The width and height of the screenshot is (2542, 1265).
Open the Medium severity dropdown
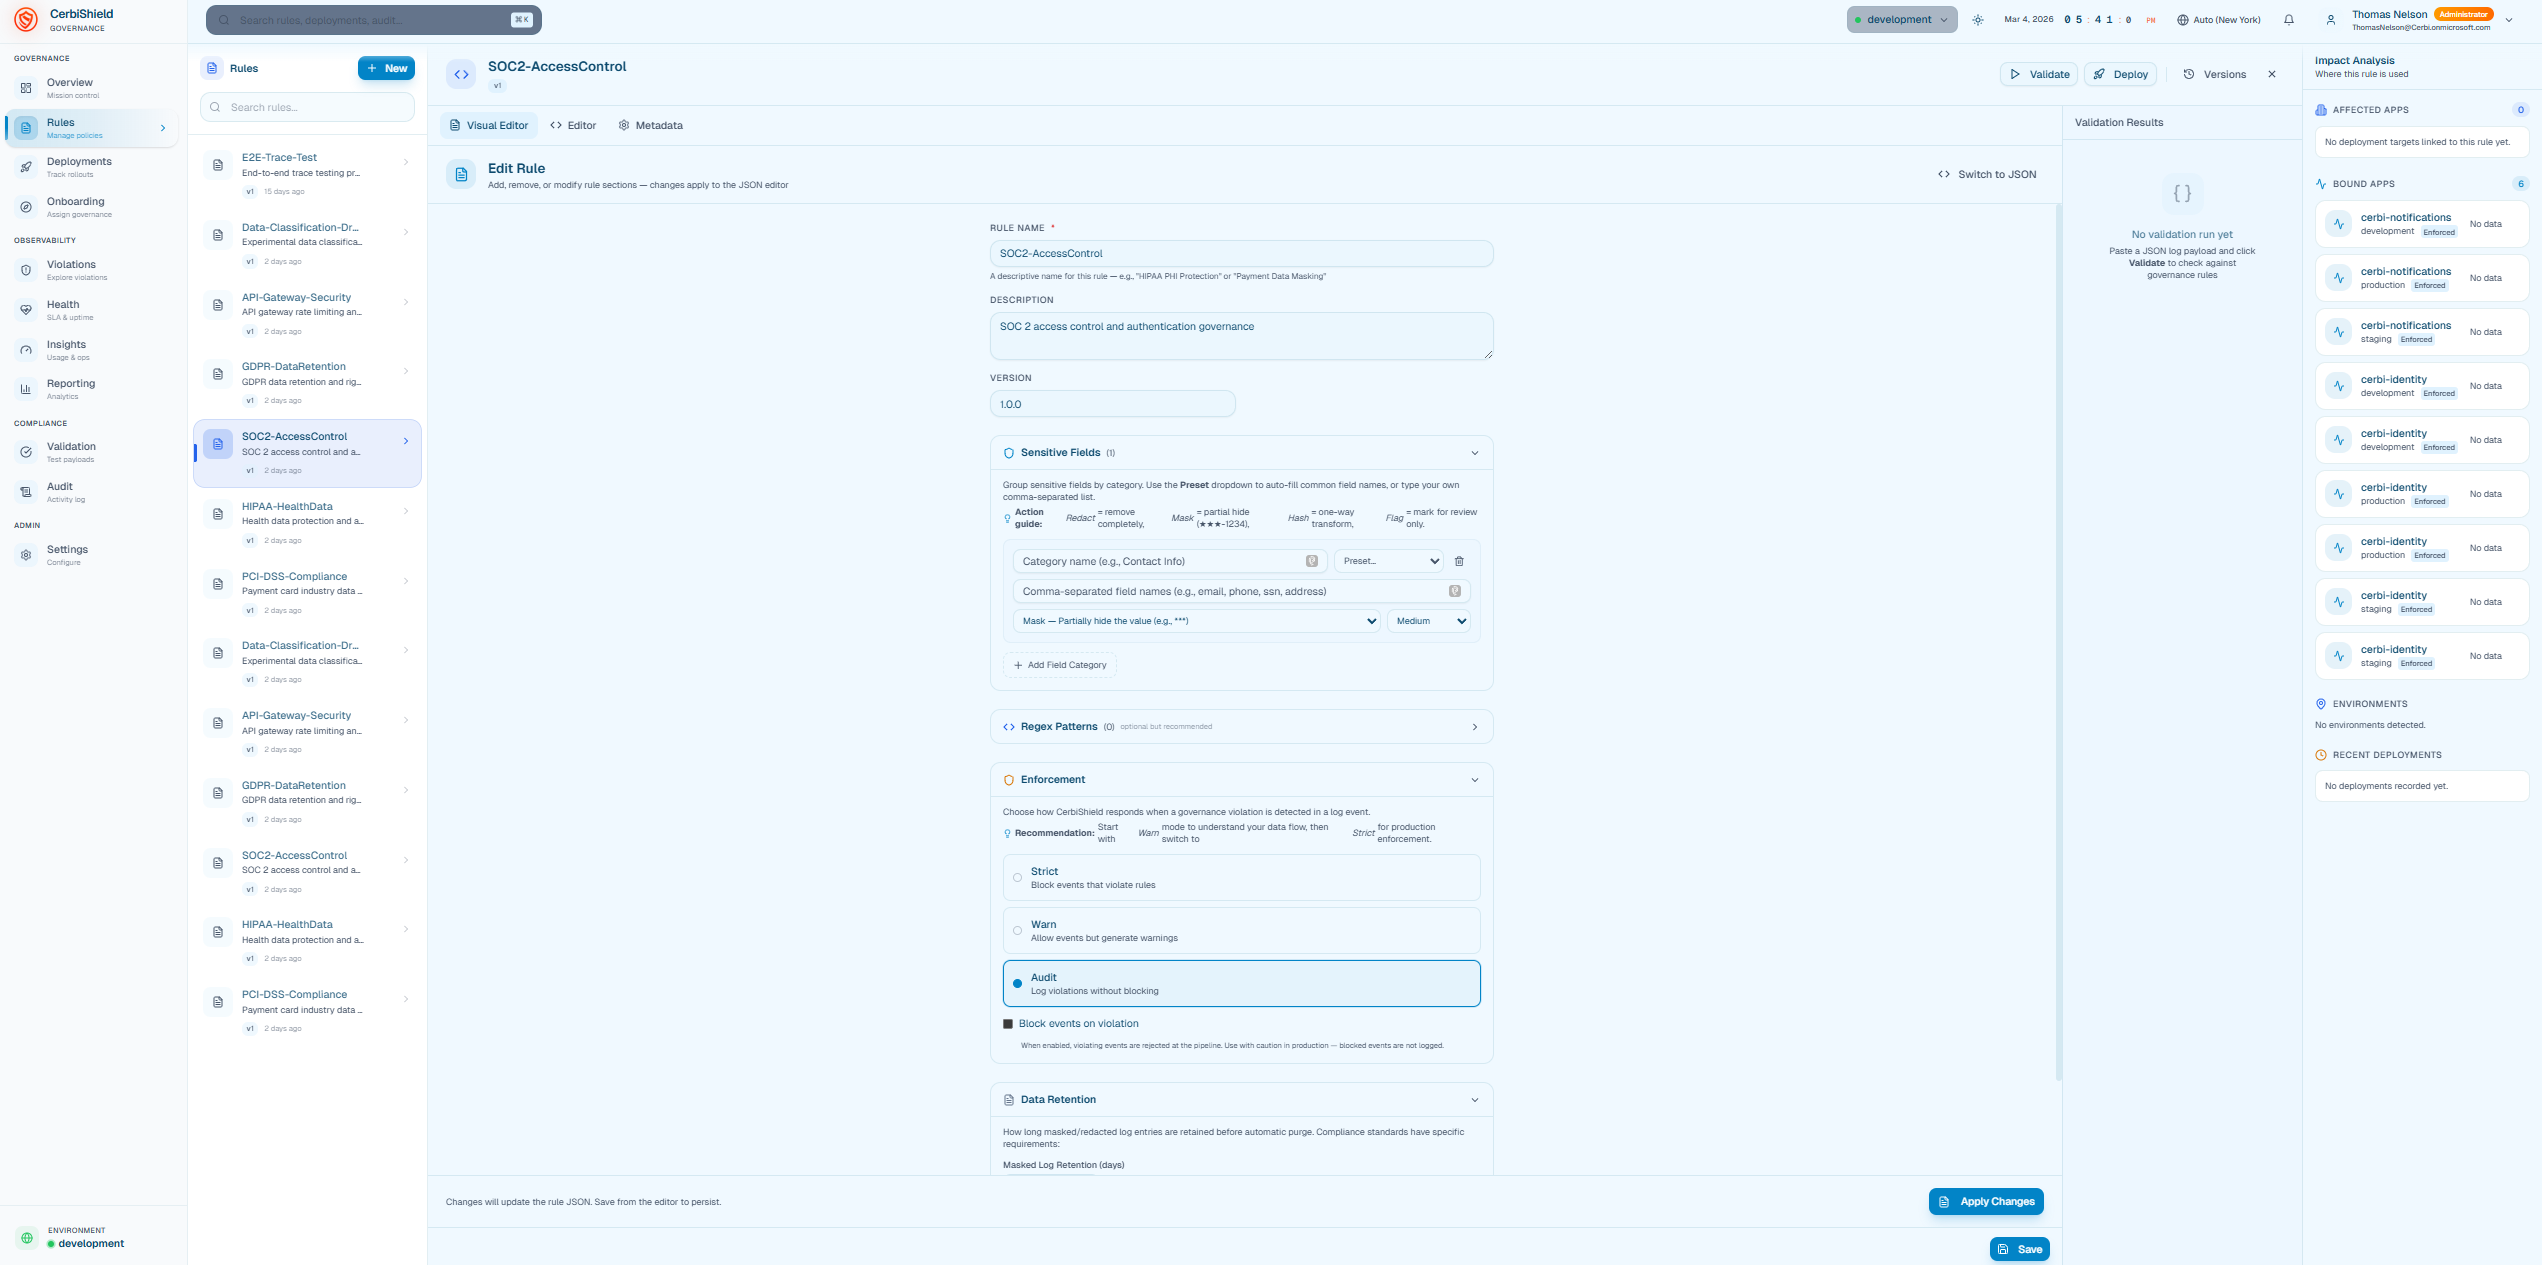coord(1429,622)
